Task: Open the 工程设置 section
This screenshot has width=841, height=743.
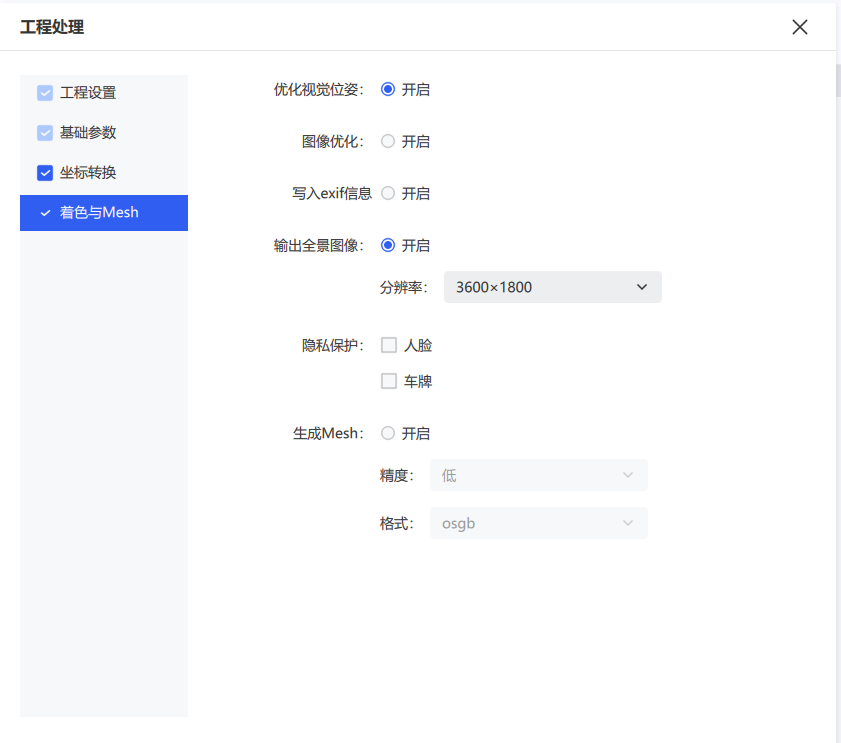Action: point(88,93)
